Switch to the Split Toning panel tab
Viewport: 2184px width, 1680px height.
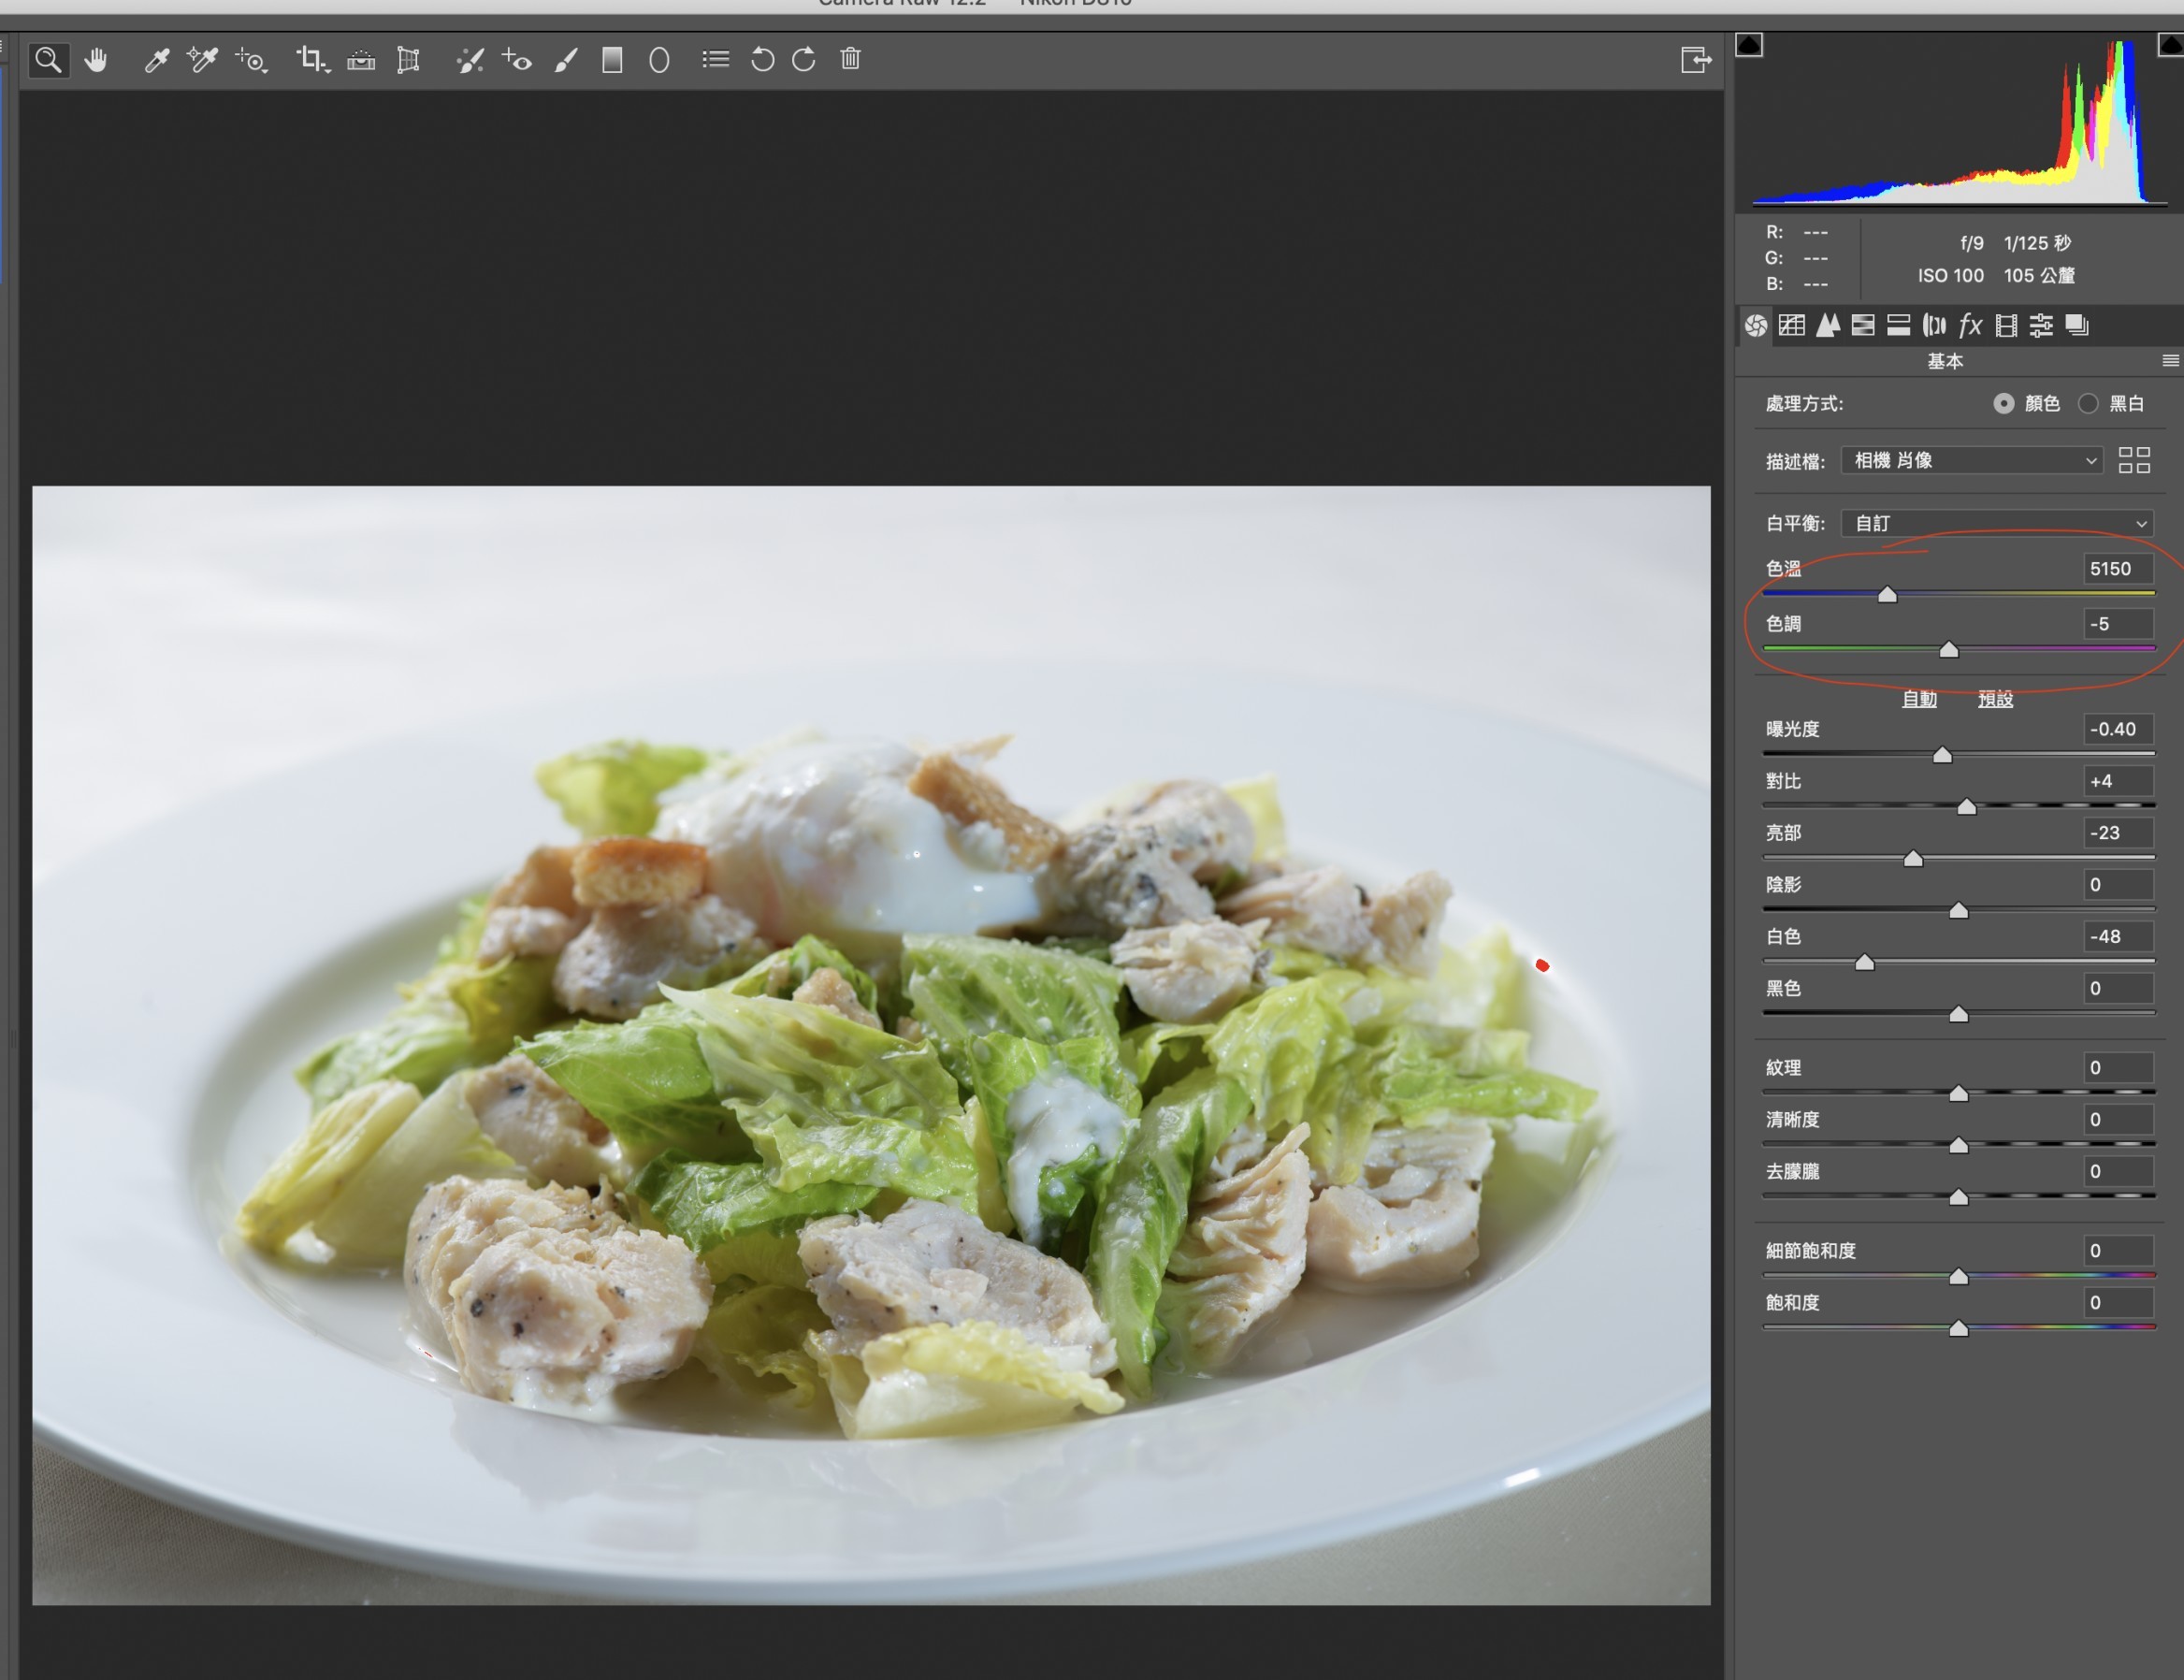coord(1898,325)
